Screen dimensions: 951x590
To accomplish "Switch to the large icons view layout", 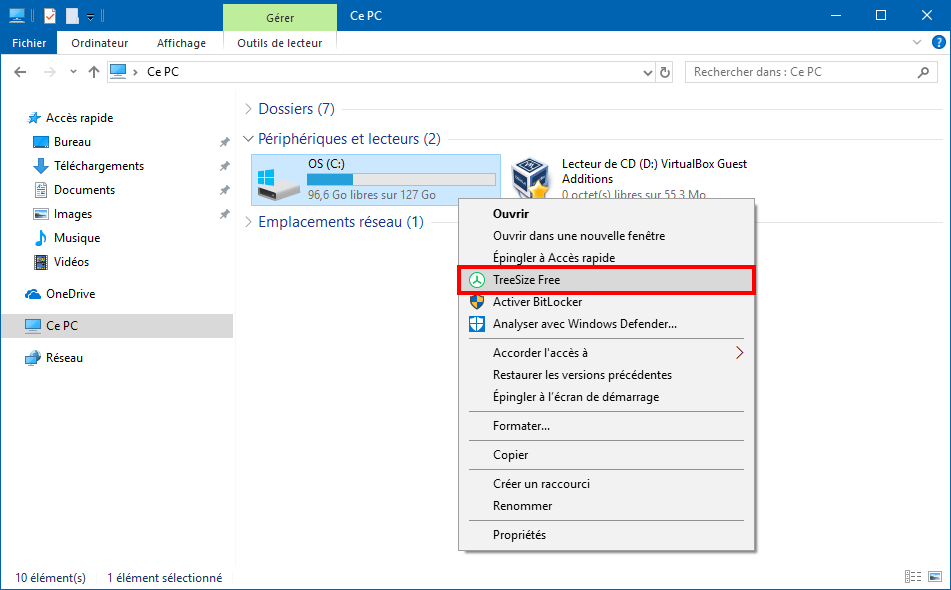I will pos(936,577).
